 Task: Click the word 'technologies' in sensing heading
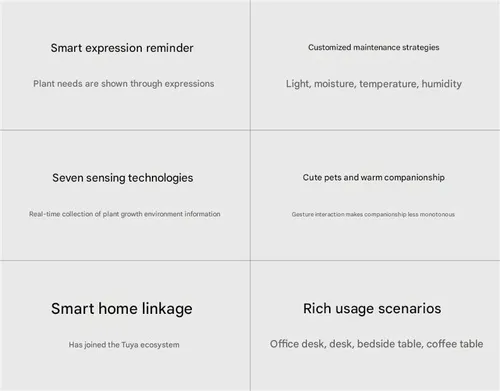point(161,178)
